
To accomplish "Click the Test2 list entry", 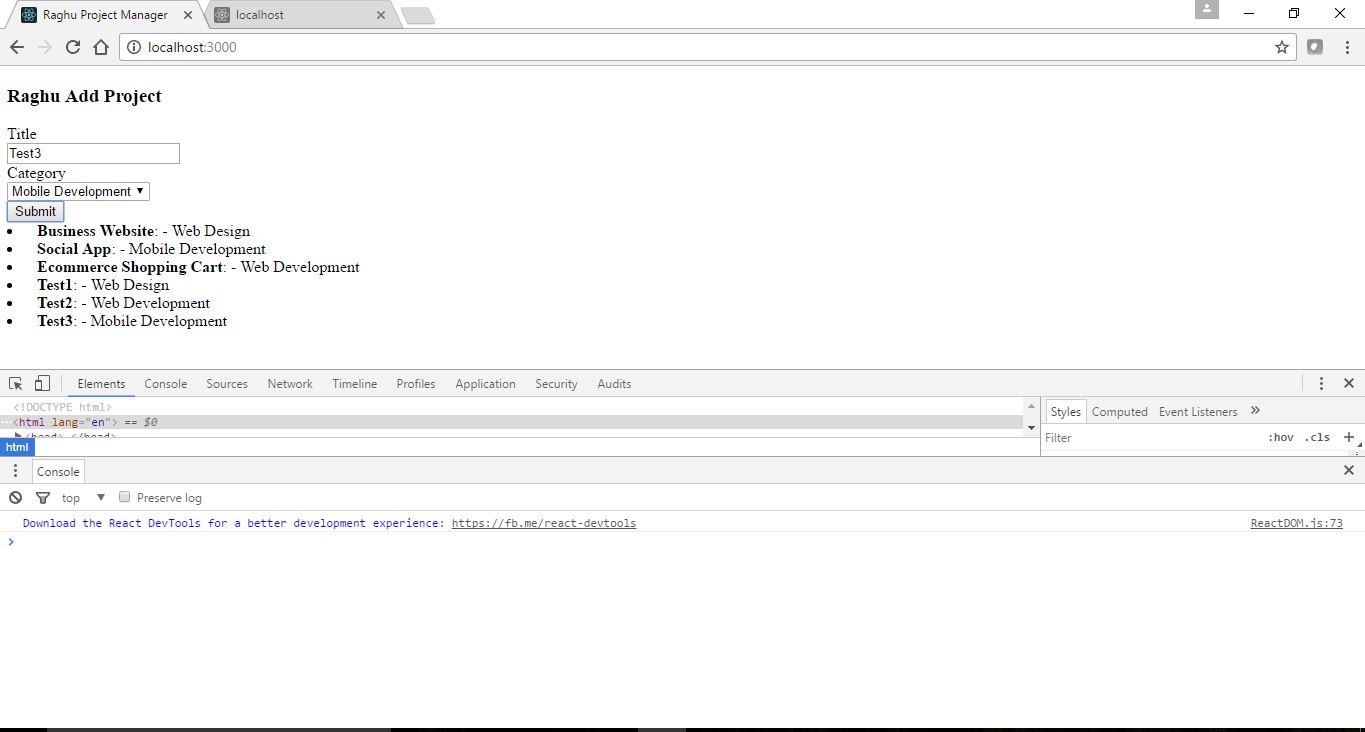I will (123, 303).
